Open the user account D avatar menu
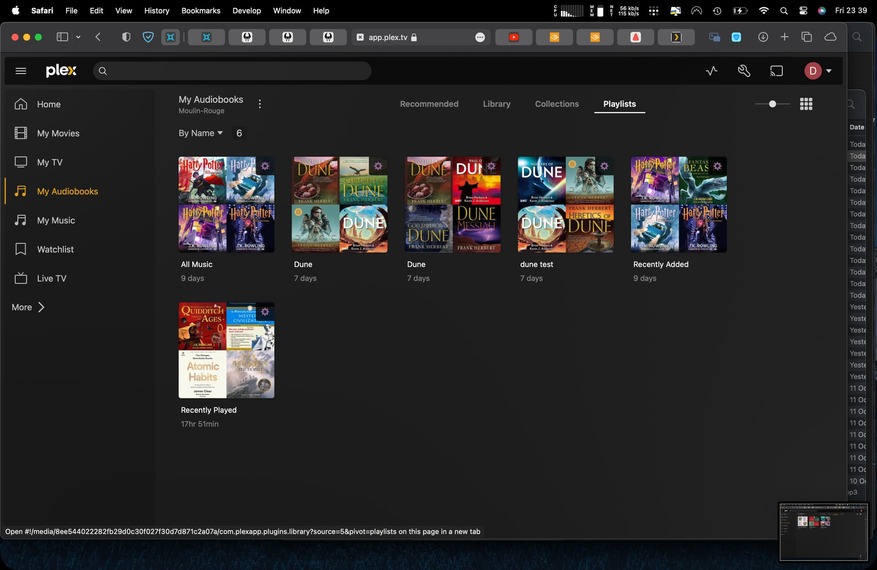877x570 pixels. click(818, 71)
